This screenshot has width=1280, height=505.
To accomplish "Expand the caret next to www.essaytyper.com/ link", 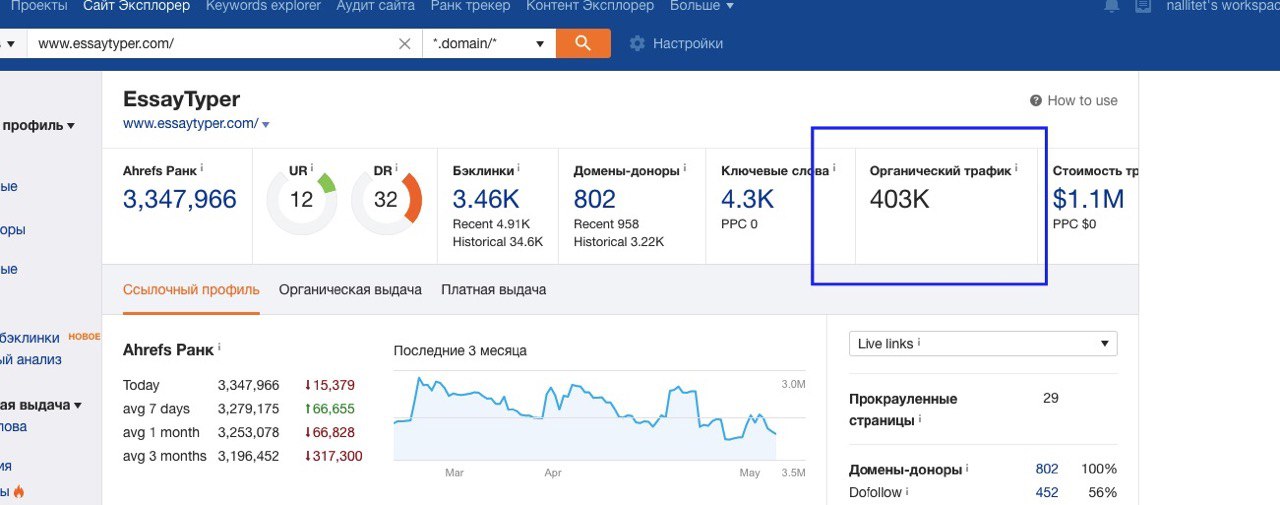I will click(x=266, y=125).
